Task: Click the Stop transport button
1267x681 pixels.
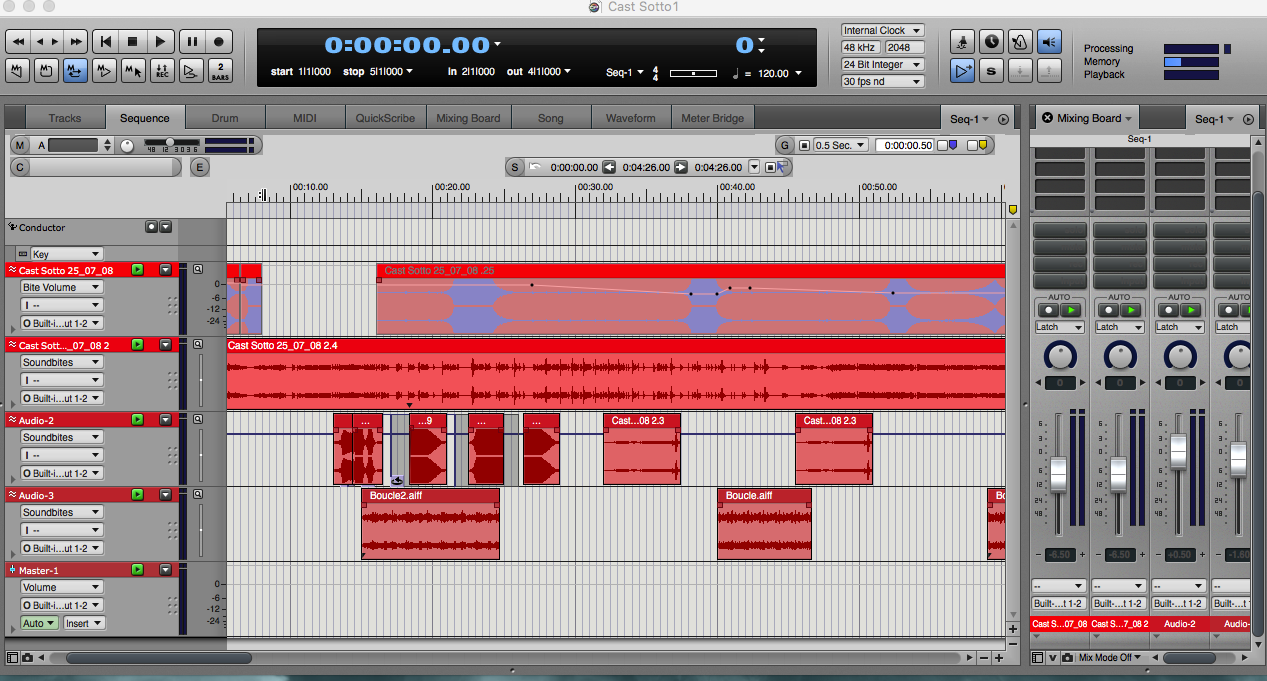Action: (132, 42)
